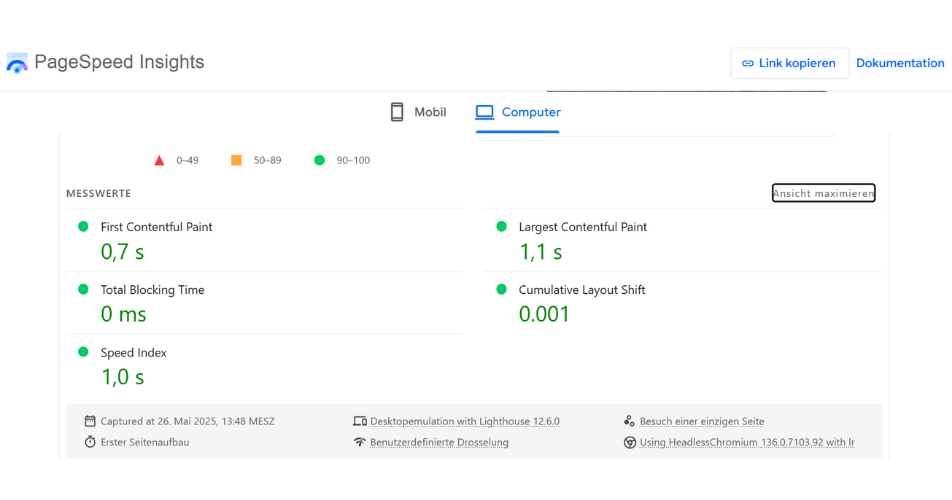Click green dot next to Speed Index
The width and height of the screenshot is (952, 500).
click(x=83, y=352)
